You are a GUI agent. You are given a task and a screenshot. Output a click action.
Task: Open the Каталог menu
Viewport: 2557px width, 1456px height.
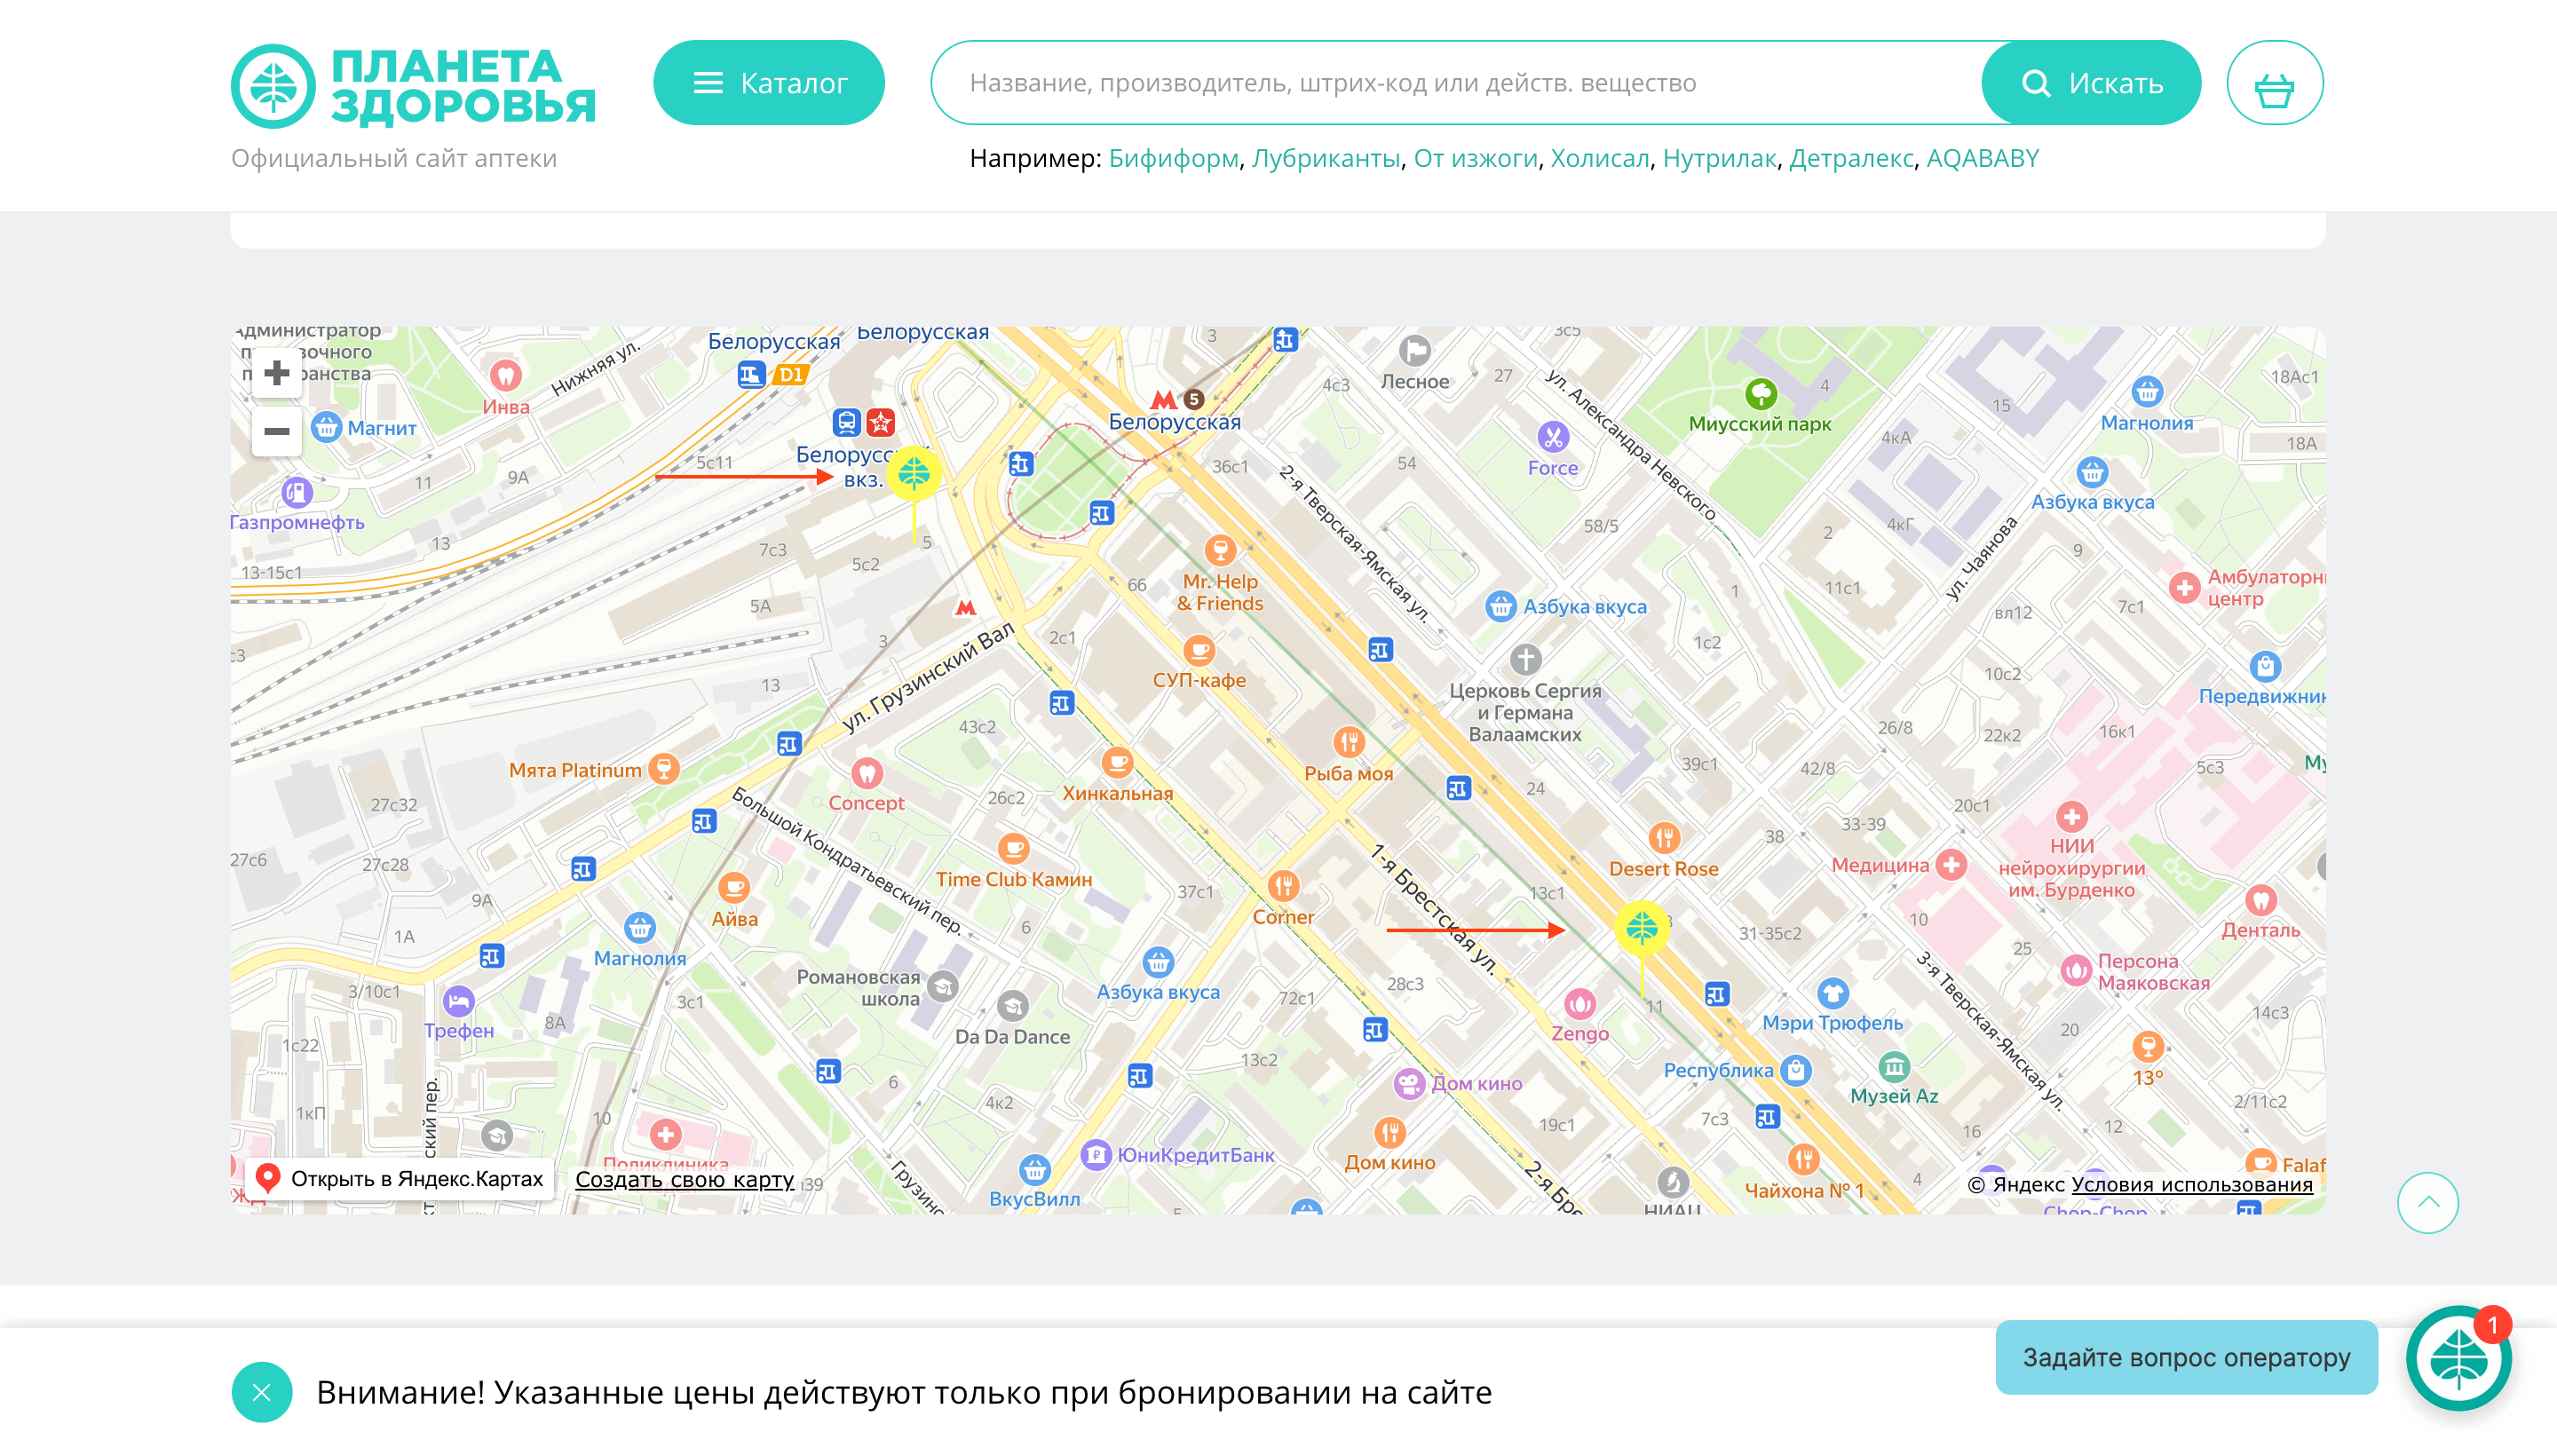point(768,83)
